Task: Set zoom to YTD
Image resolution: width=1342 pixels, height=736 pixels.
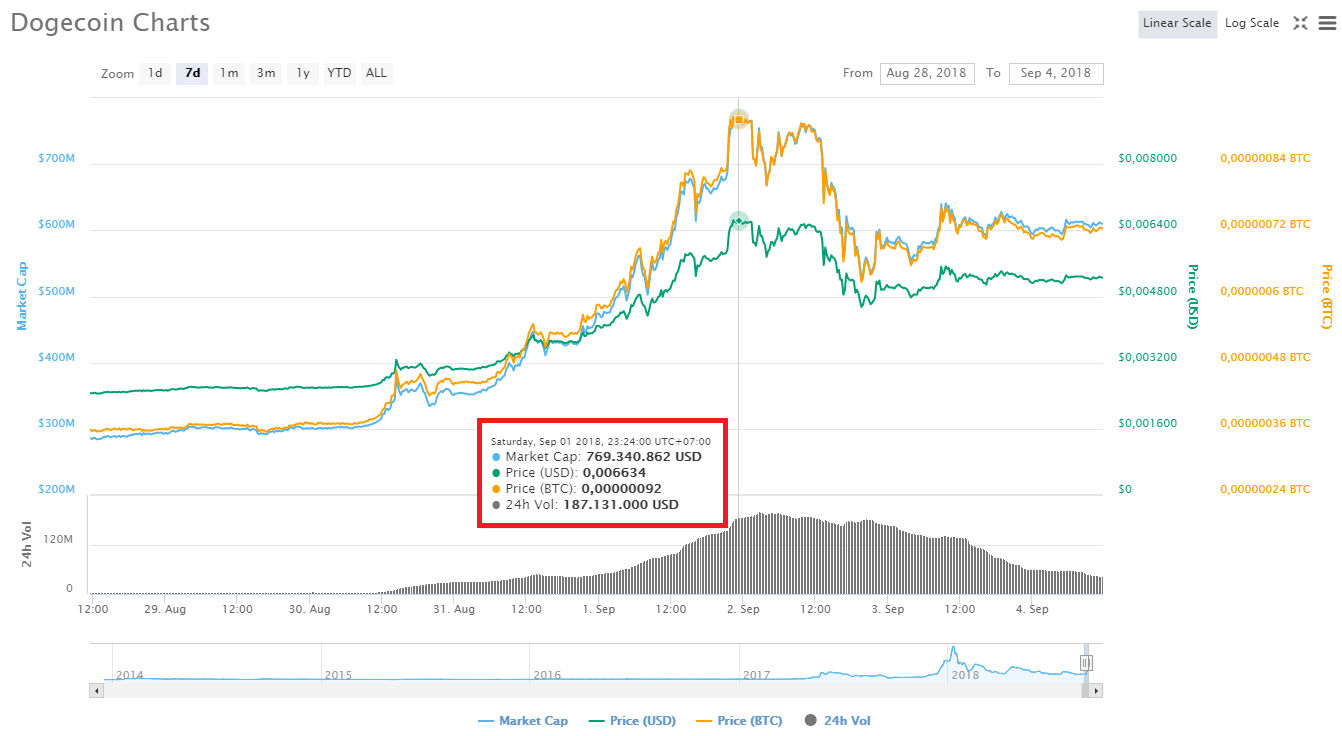Action: 340,73
